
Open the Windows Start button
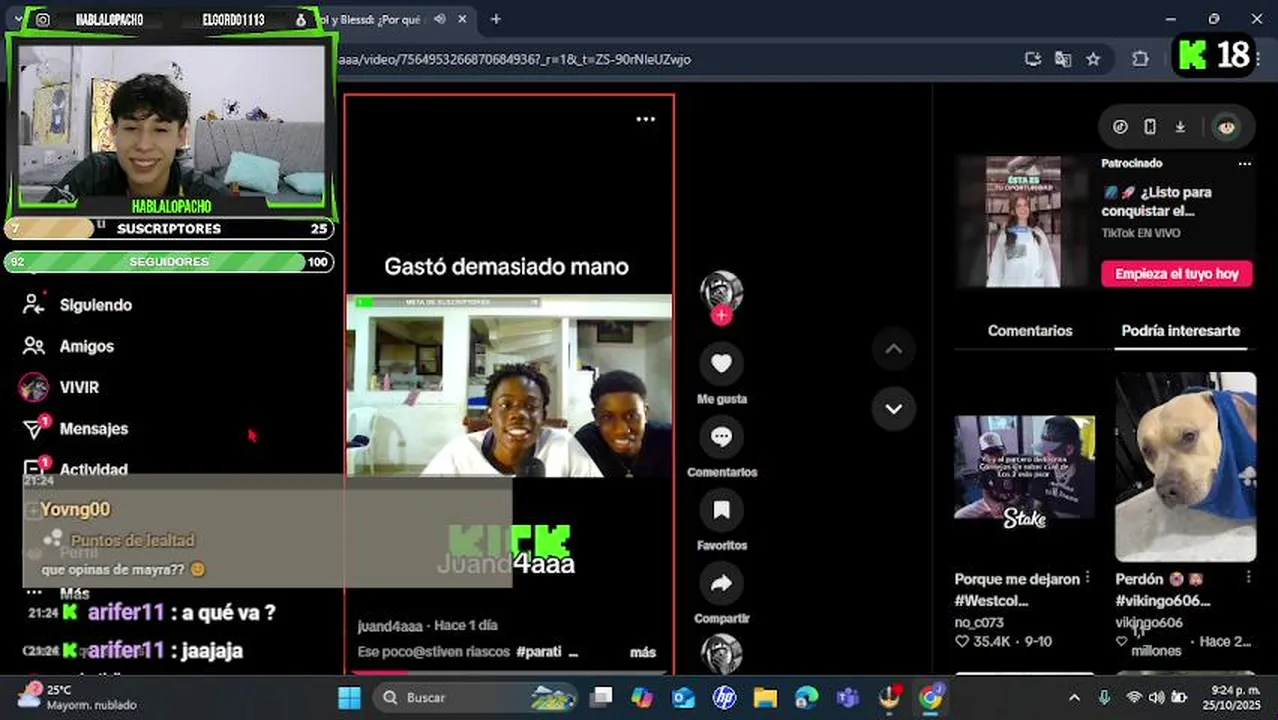tap(349, 697)
